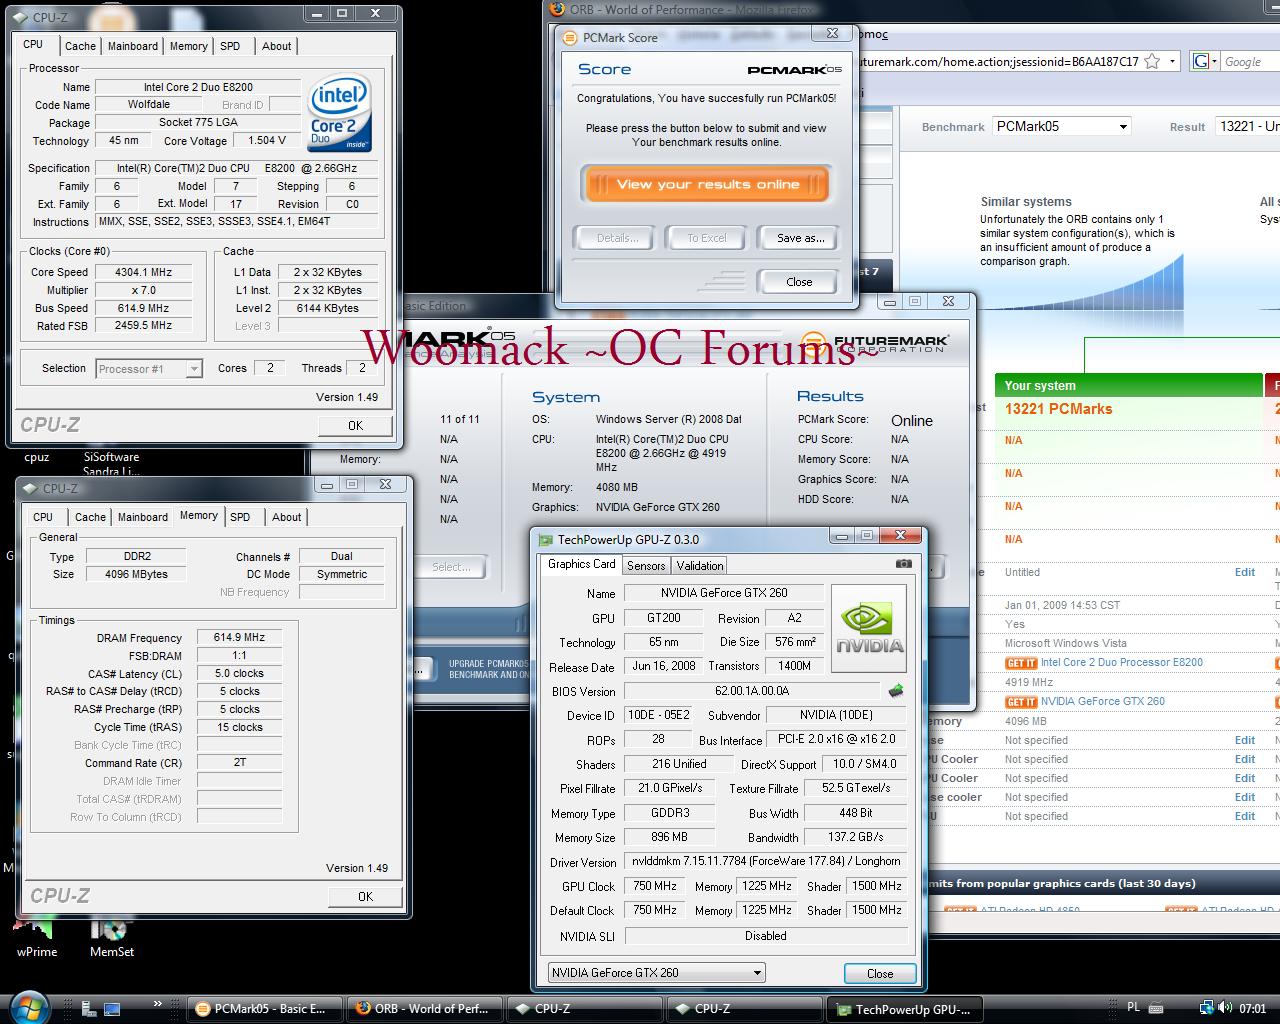Switch to PCMark05 Basic taskbar button
Image resolution: width=1280 pixels, height=1024 pixels.
tap(265, 1009)
